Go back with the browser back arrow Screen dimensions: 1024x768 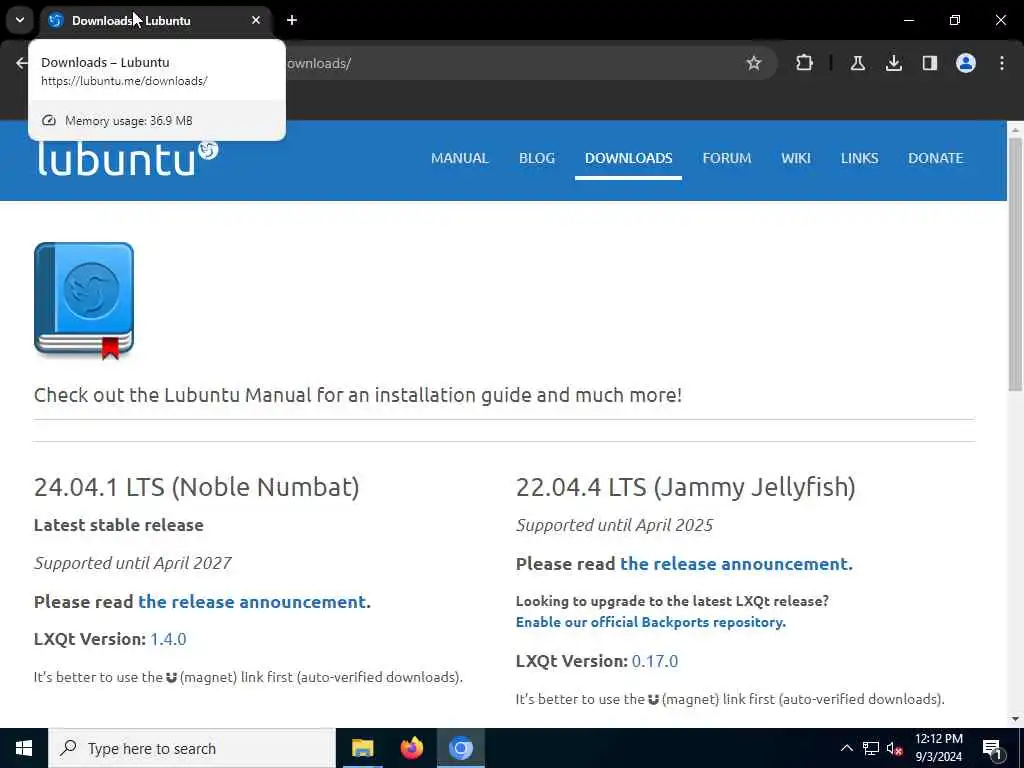(x=22, y=63)
